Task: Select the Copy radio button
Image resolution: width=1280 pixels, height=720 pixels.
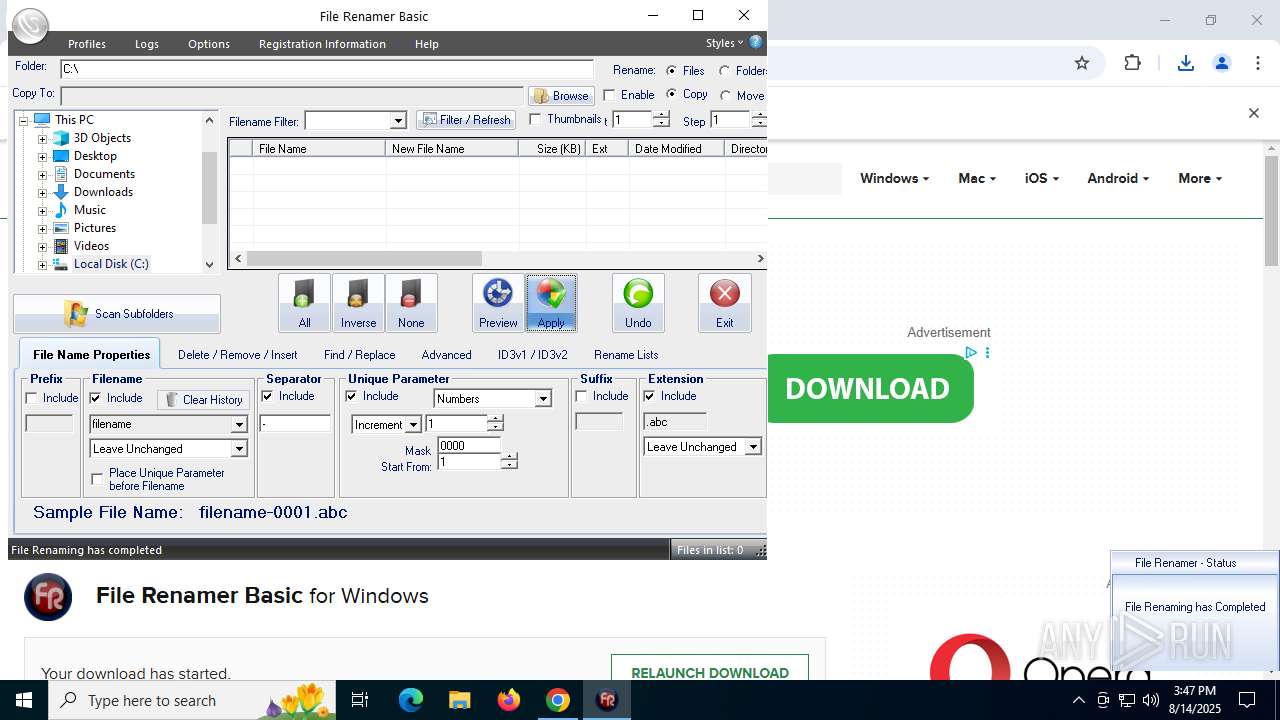Action: 671,94
